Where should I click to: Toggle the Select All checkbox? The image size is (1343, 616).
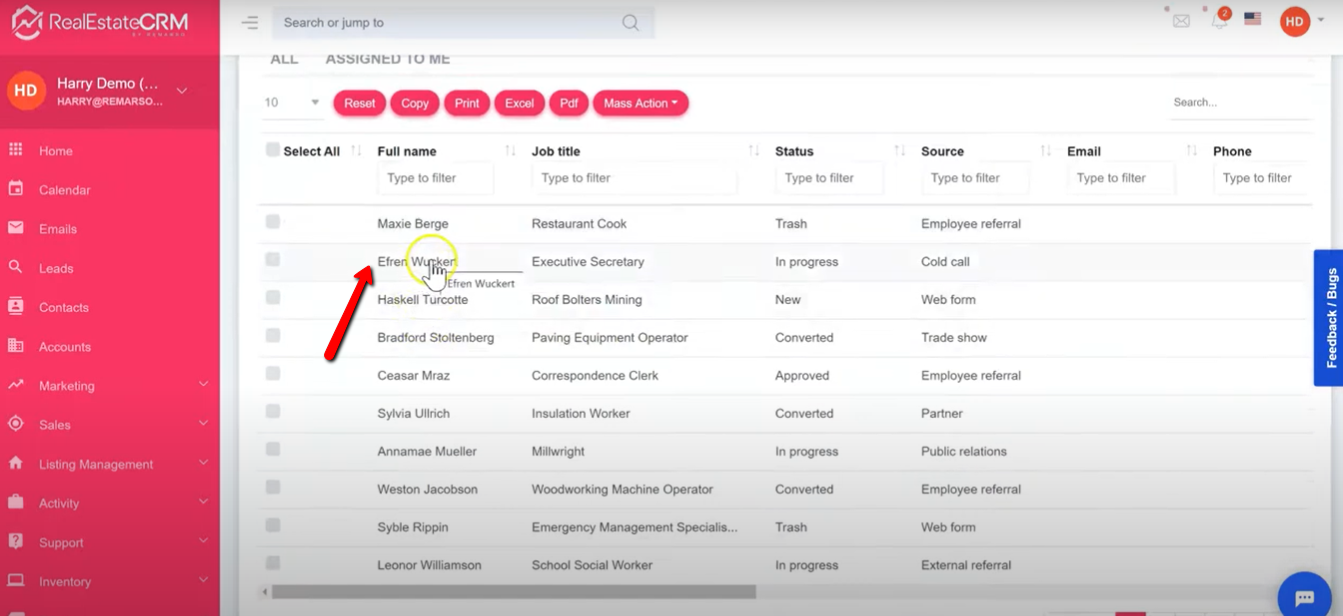point(273,150)
